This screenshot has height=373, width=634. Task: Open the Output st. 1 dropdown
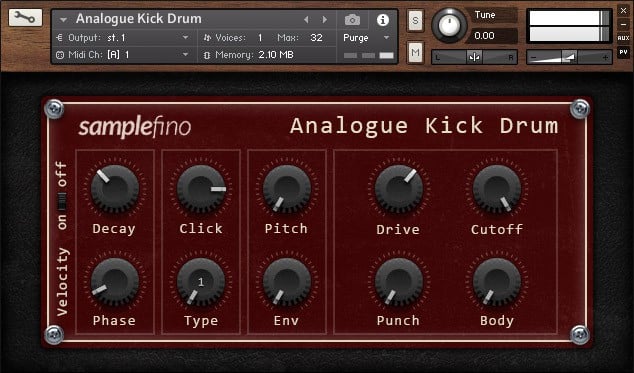point(122,38)
